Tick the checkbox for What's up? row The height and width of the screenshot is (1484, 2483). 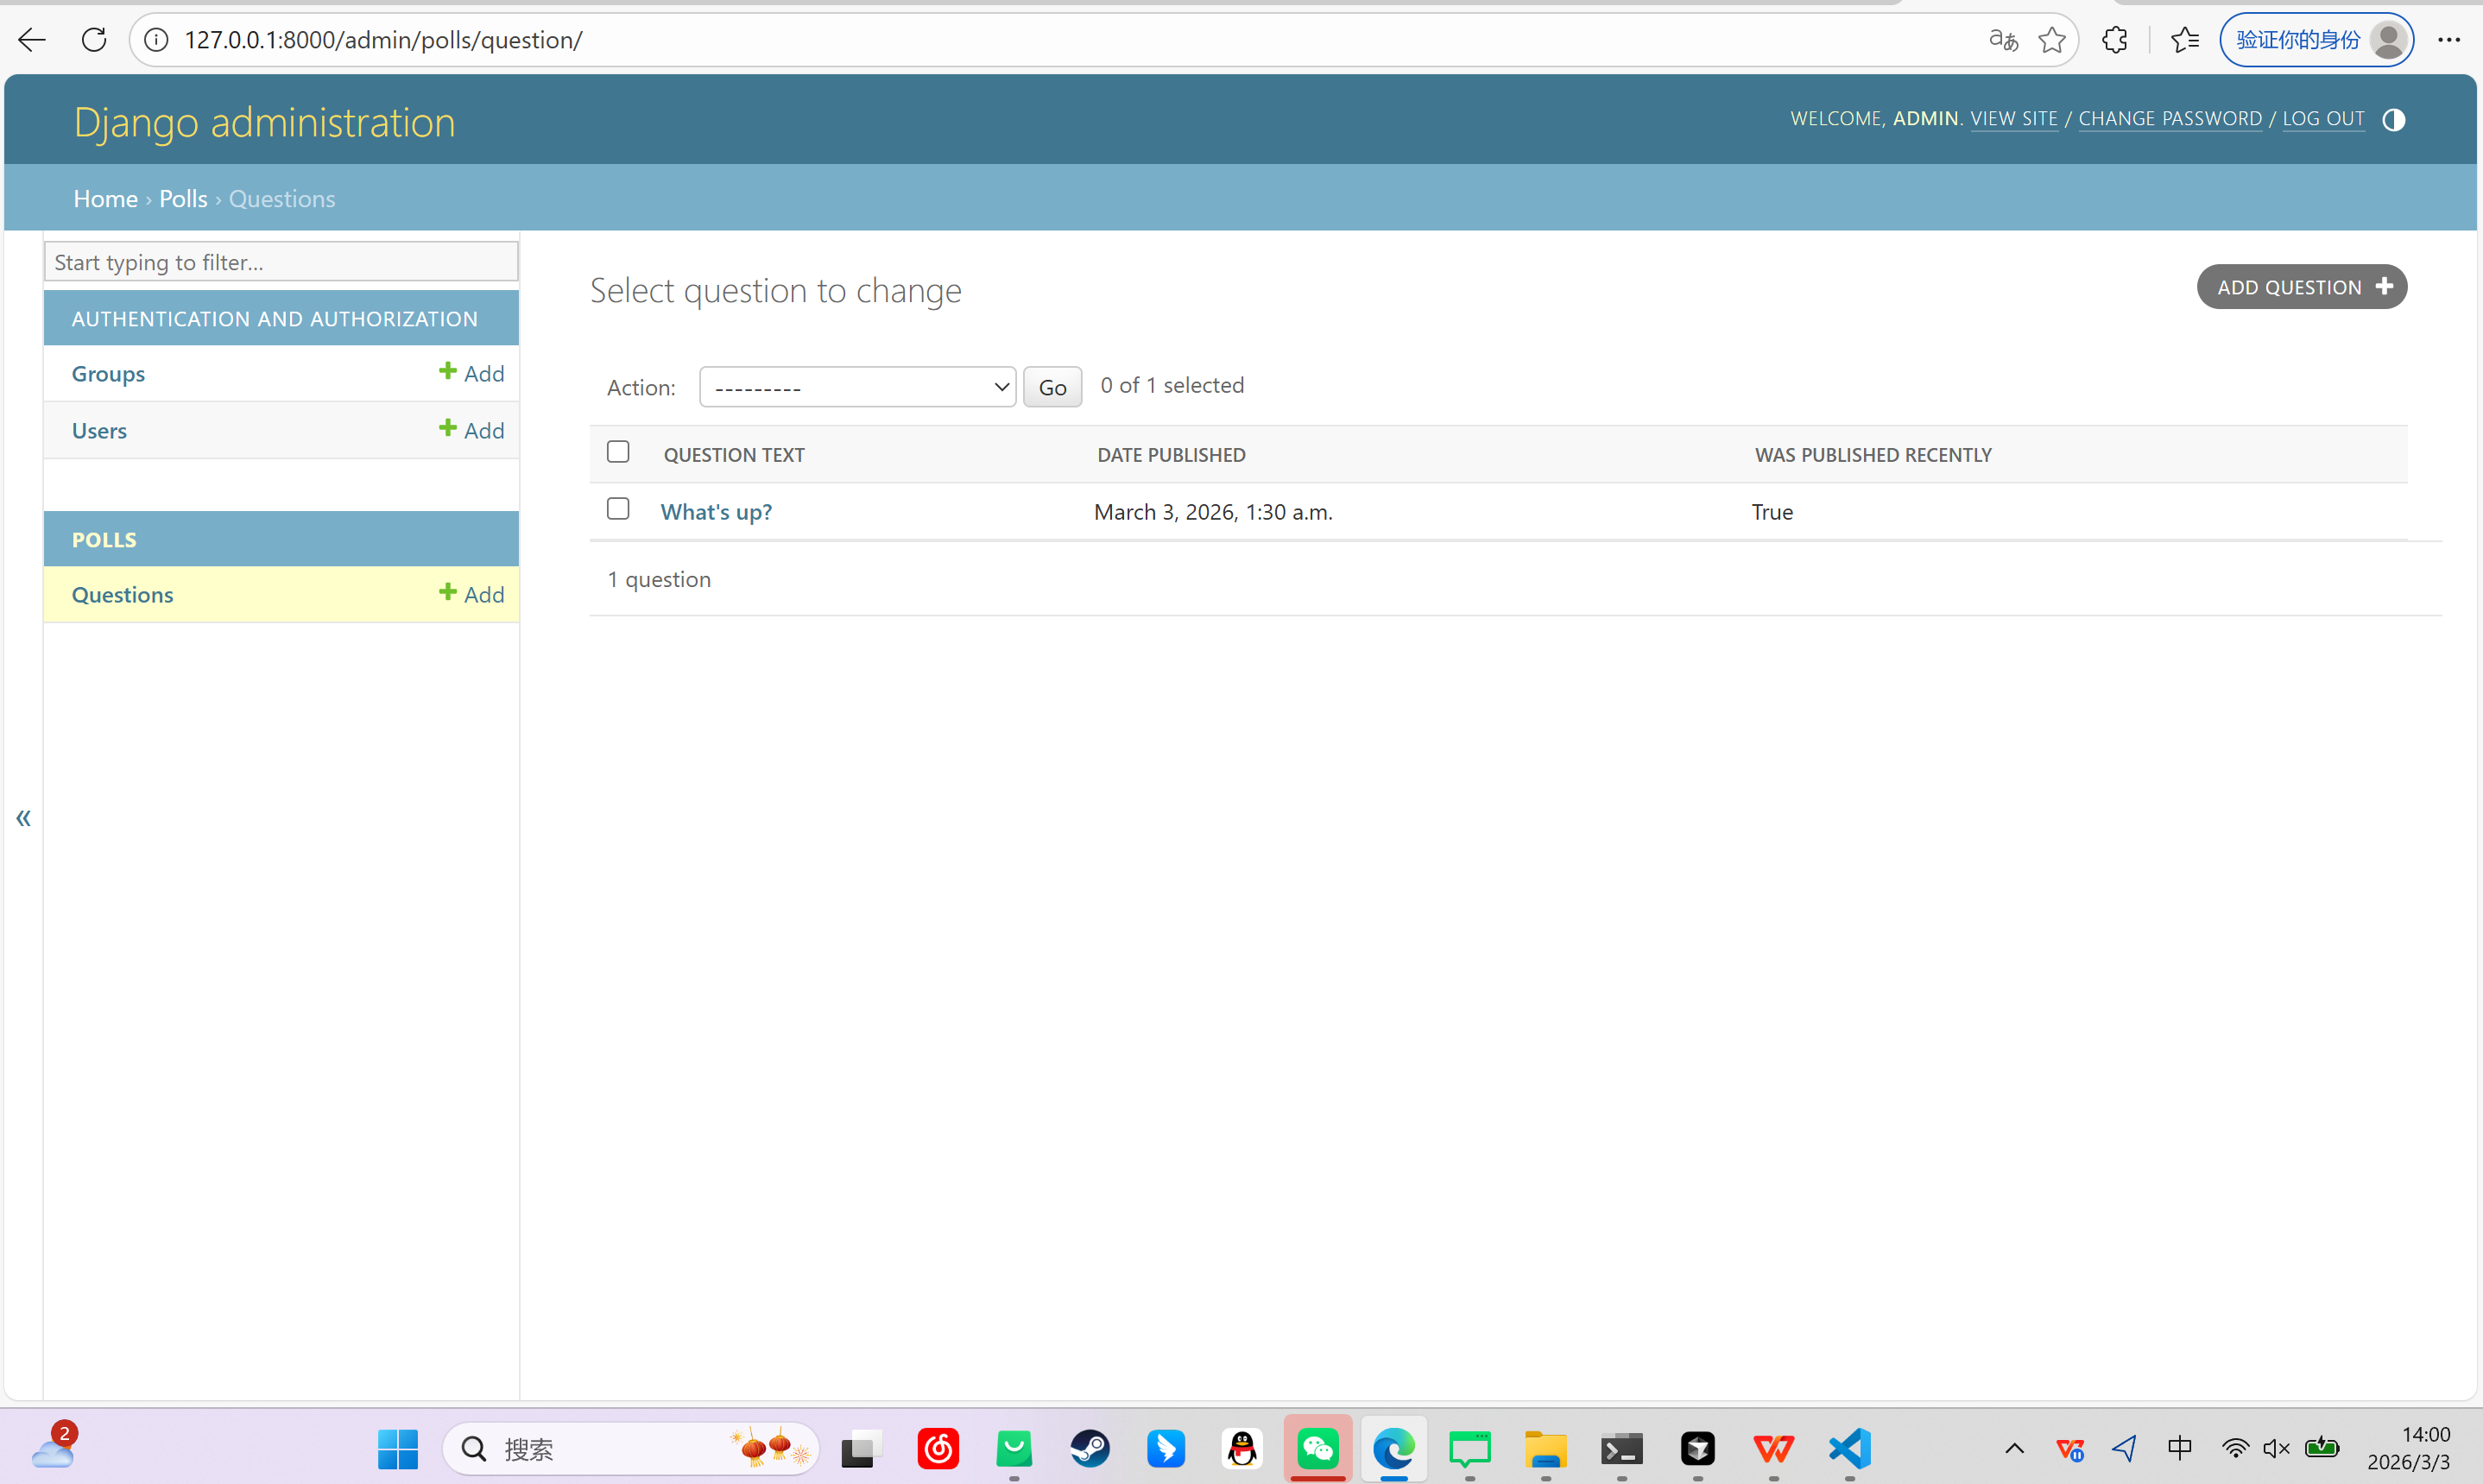[618, 509]
